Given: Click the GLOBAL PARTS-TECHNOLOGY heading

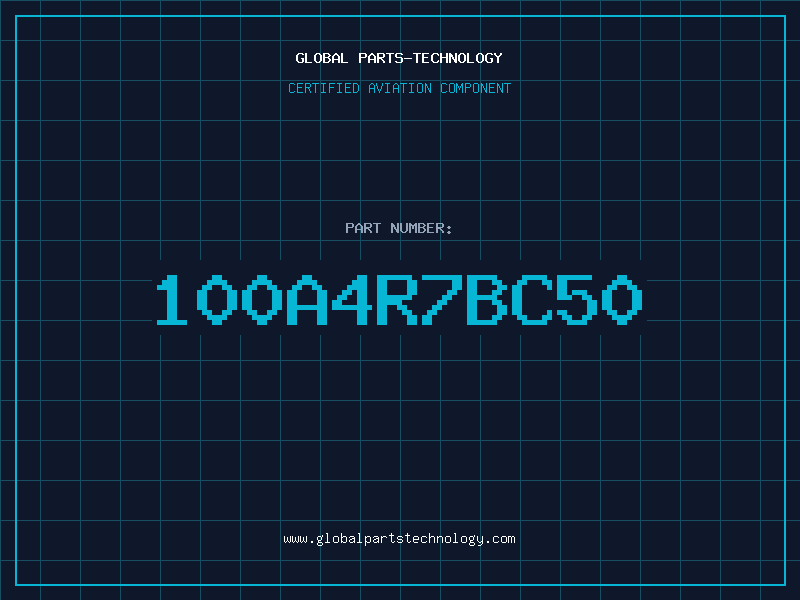Looking at the screenshot, I should pos(399,58).
